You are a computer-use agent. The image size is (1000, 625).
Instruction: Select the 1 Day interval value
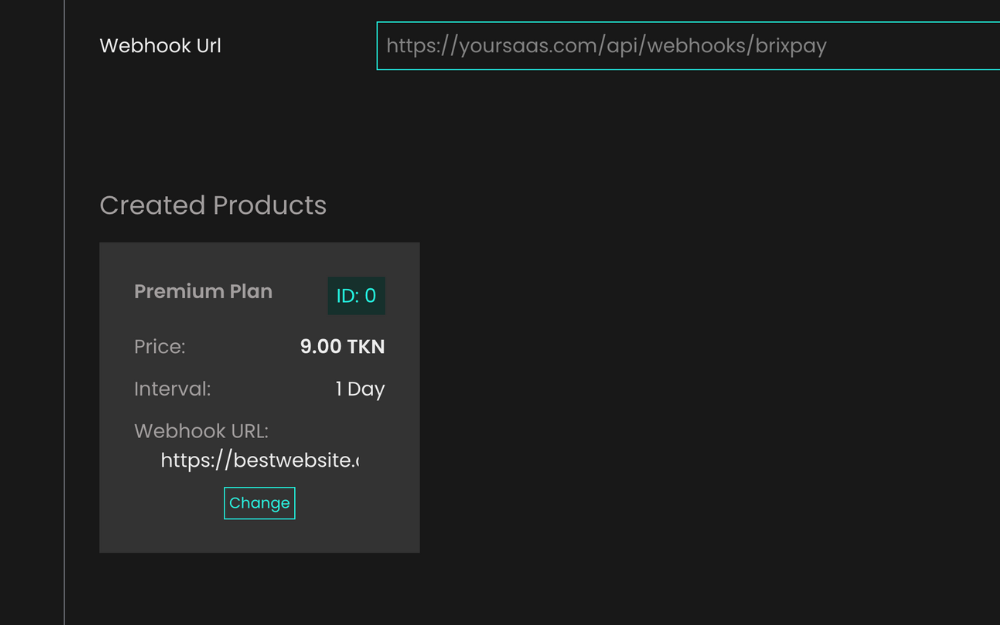pos(360,389)
